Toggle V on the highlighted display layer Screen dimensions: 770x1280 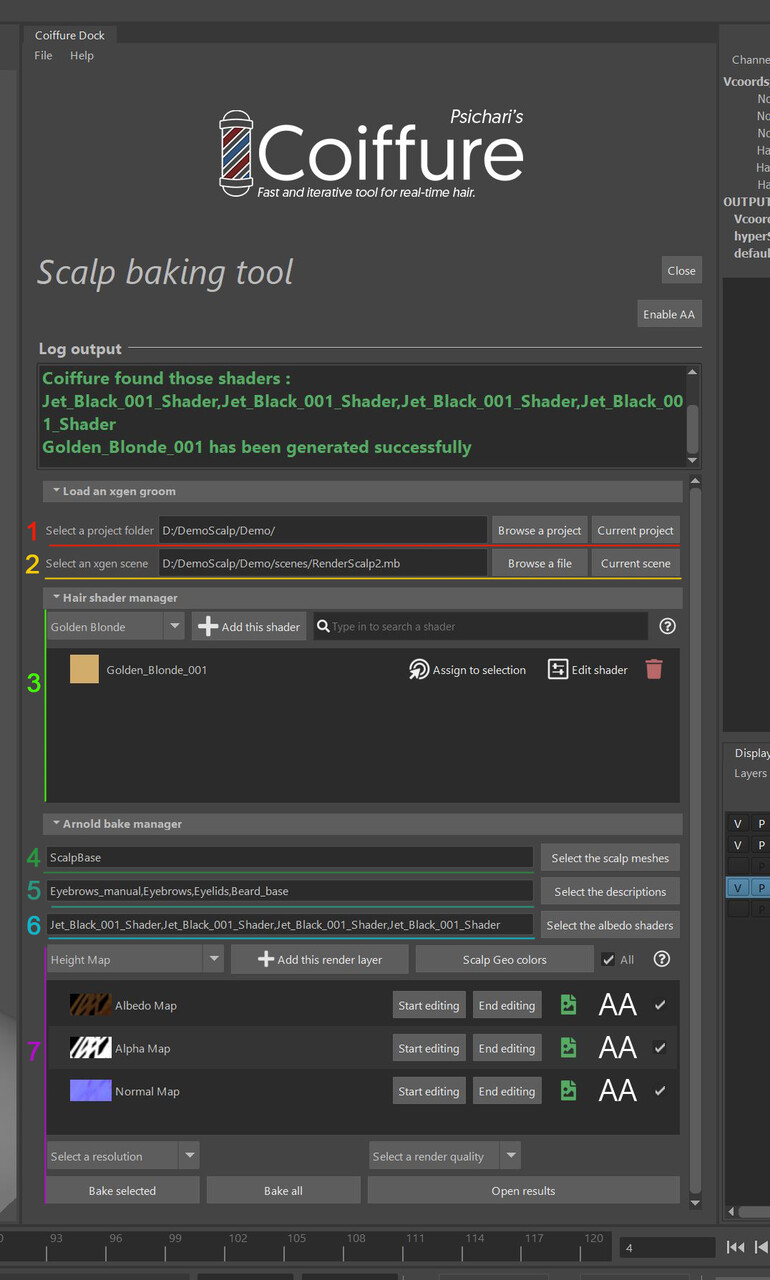coord(738,888)
